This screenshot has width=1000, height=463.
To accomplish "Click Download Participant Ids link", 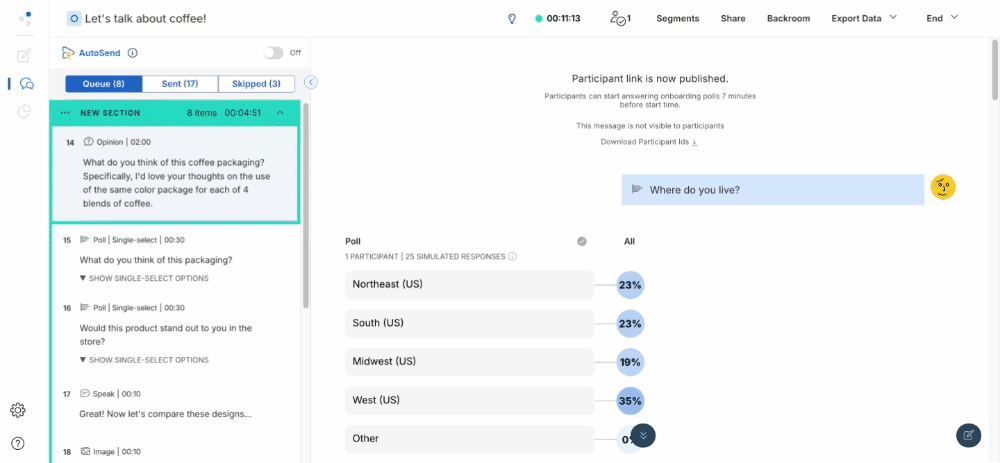I will point(649,142).
